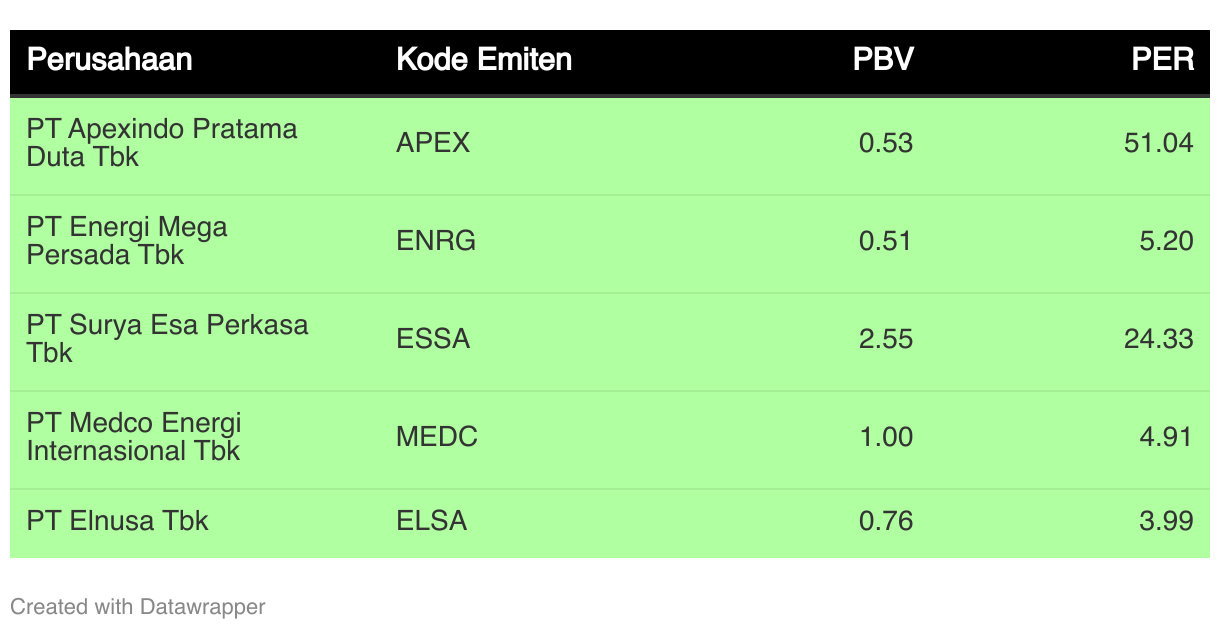Click PT Apexindo Pratama Duta Tbk cell

click(x=162, y=143)
